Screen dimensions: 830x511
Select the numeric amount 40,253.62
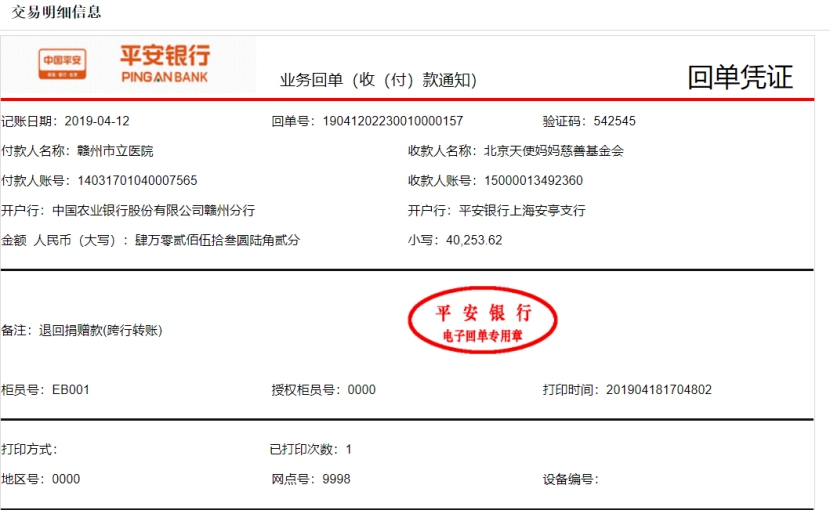[x=474, y=240]
